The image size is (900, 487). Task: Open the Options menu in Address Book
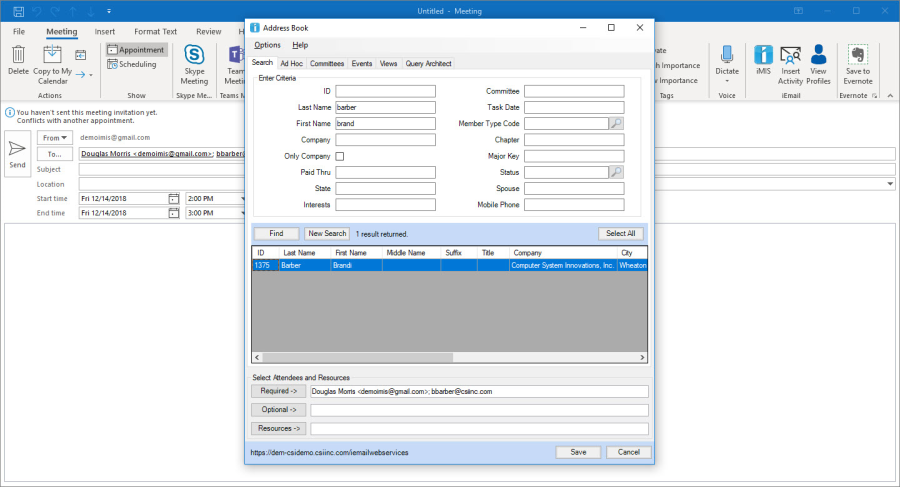pos(267,45)
